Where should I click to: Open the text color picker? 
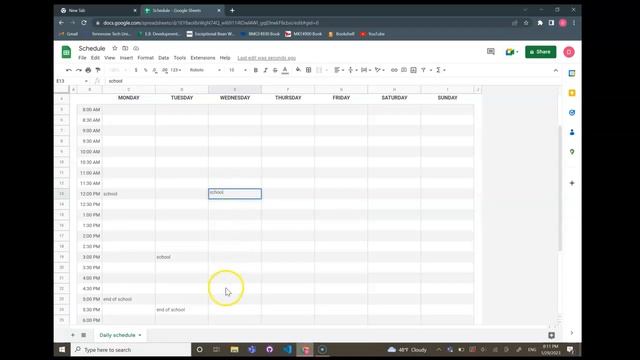(x=285, y=70)
